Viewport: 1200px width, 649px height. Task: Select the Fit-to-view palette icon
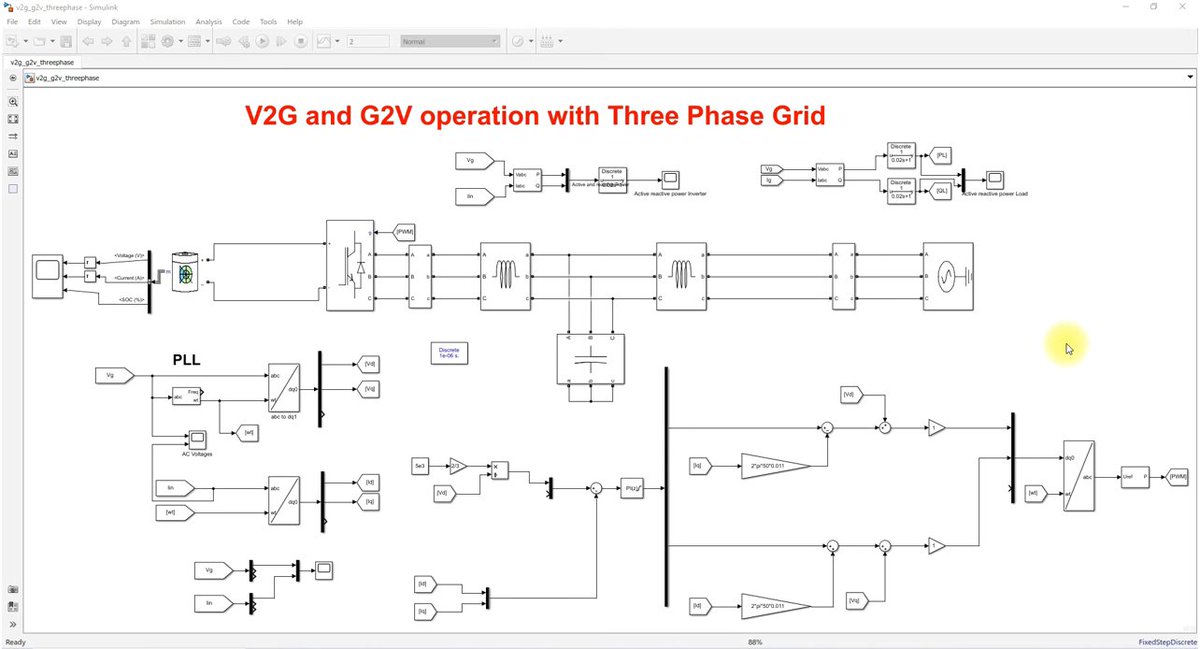tap(13, 119)
